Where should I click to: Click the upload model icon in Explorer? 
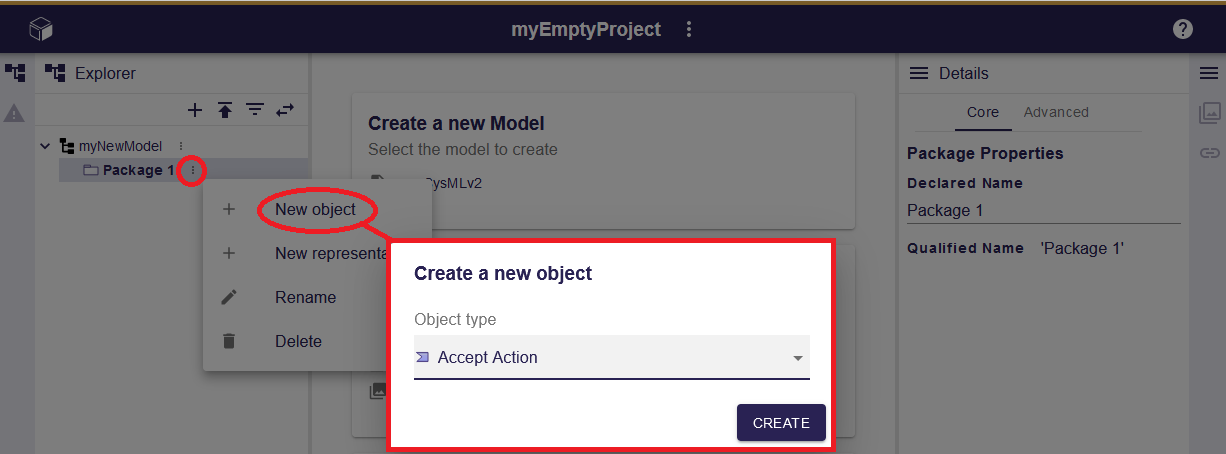[225, 110]
